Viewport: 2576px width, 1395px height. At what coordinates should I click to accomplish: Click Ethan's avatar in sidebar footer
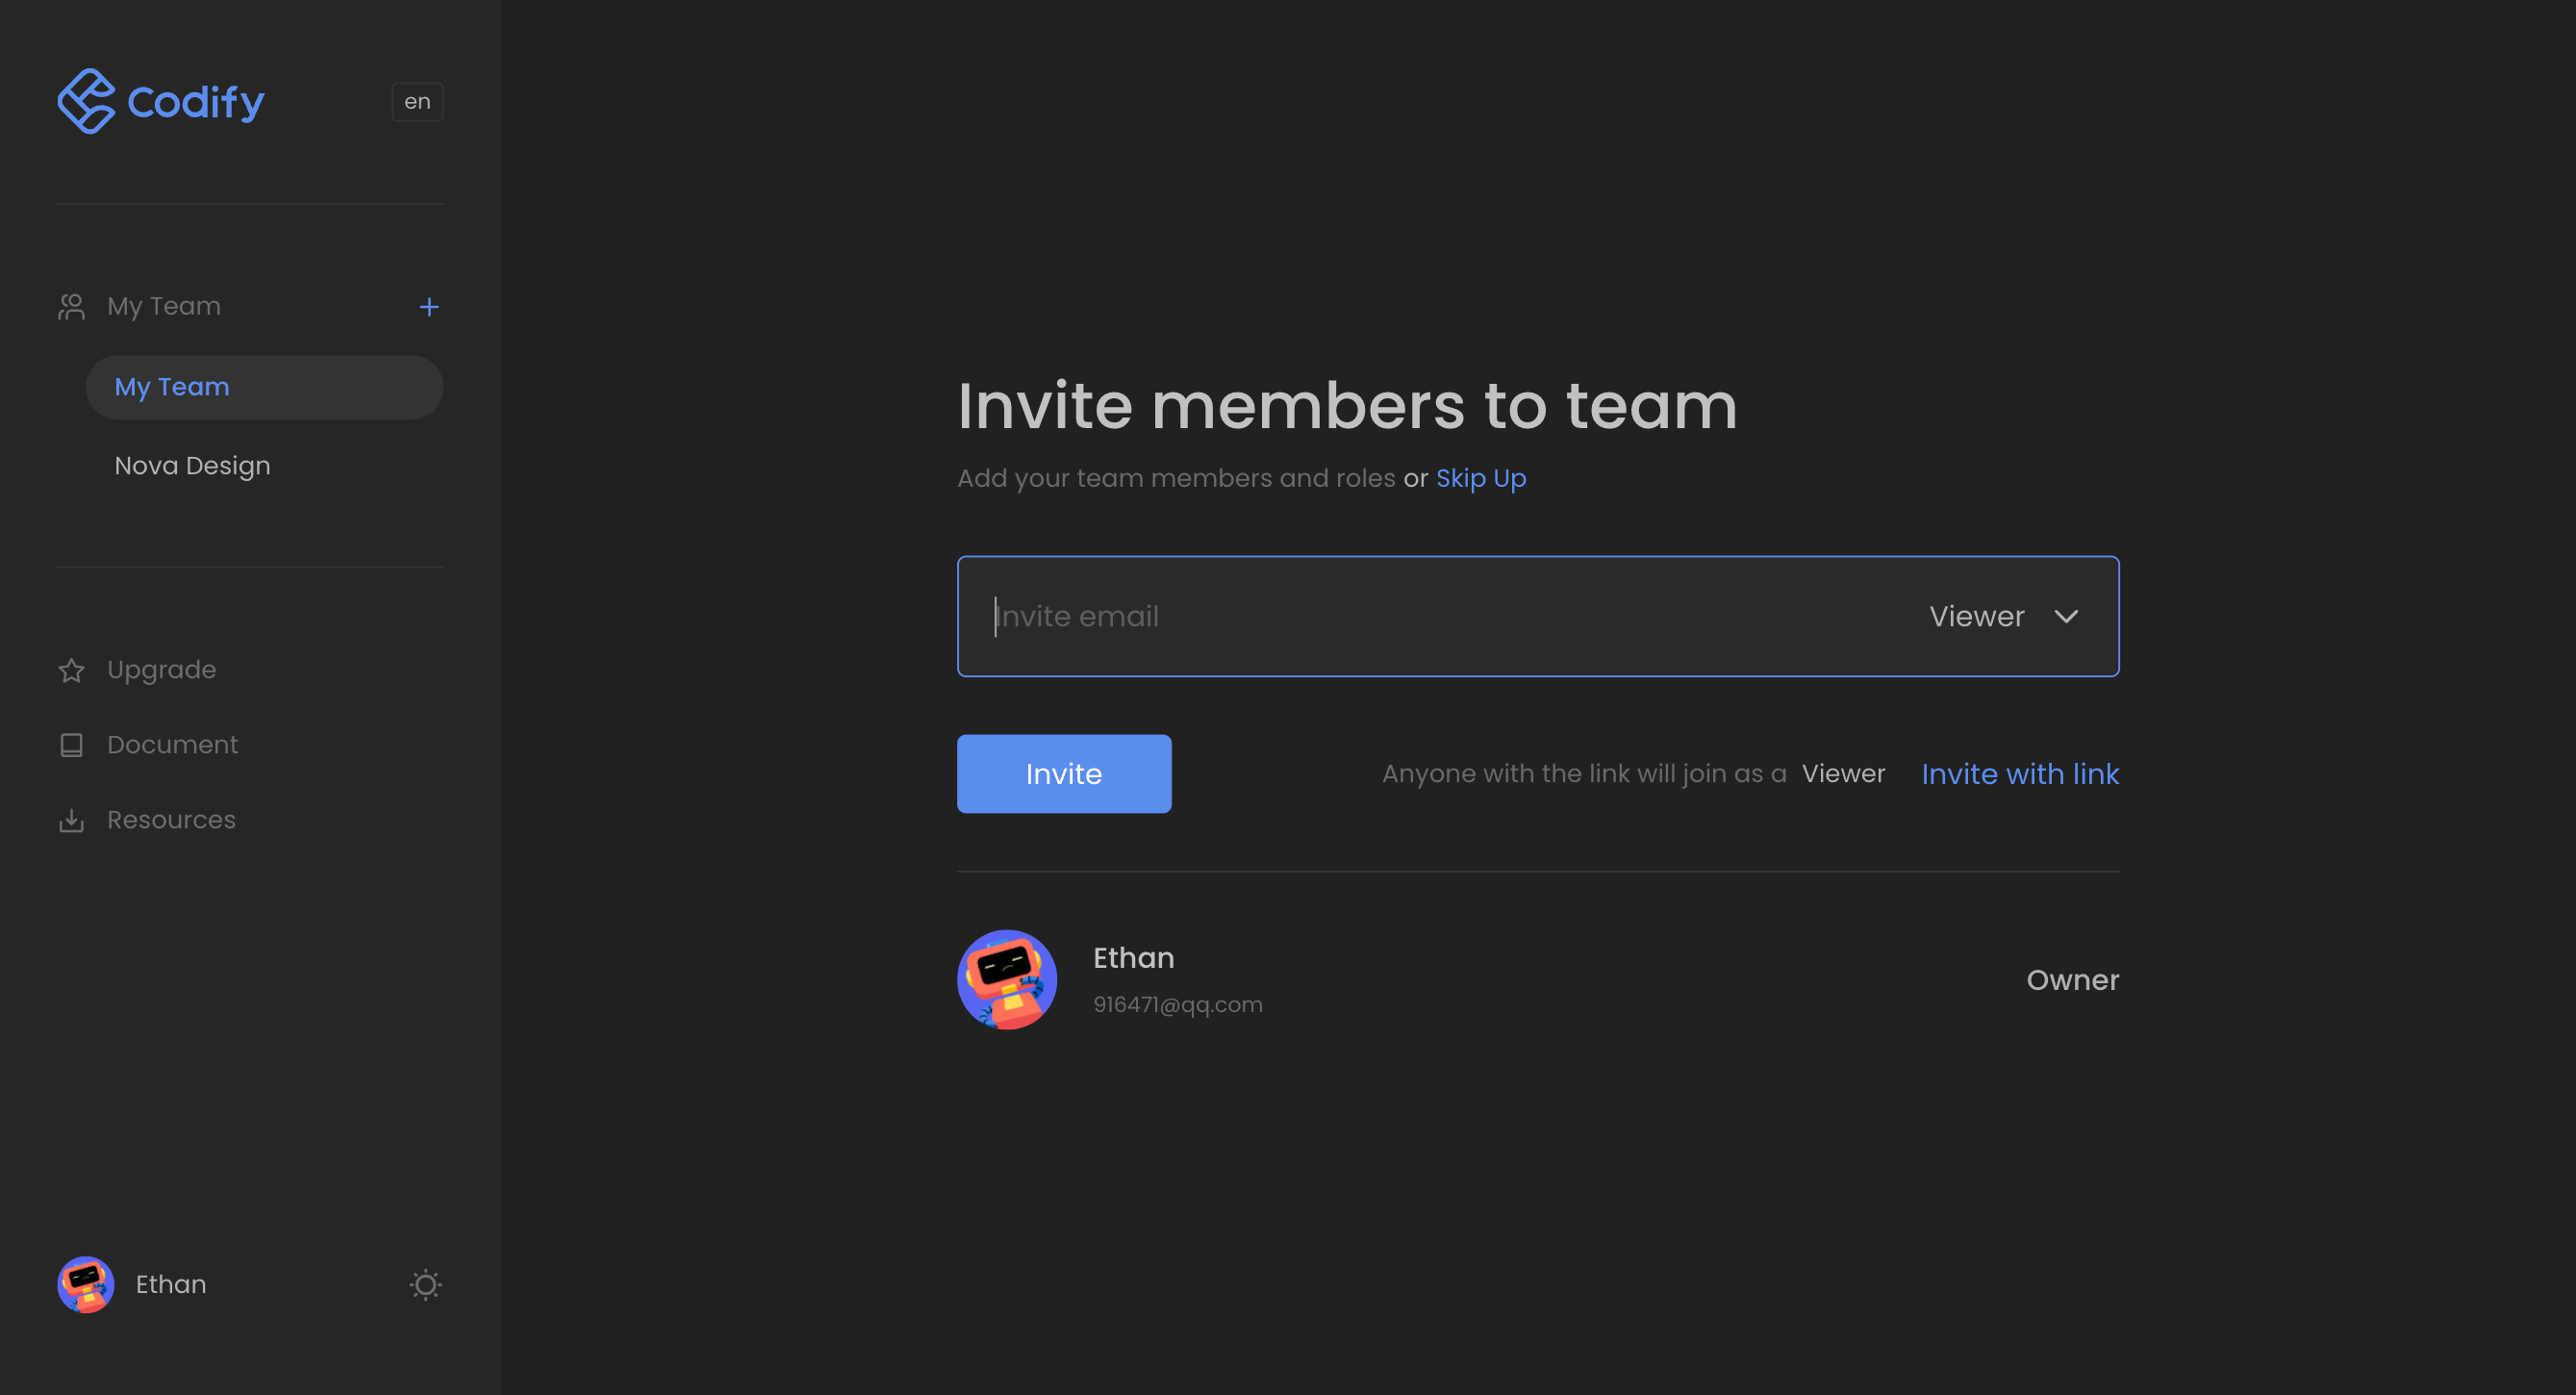86,1284
